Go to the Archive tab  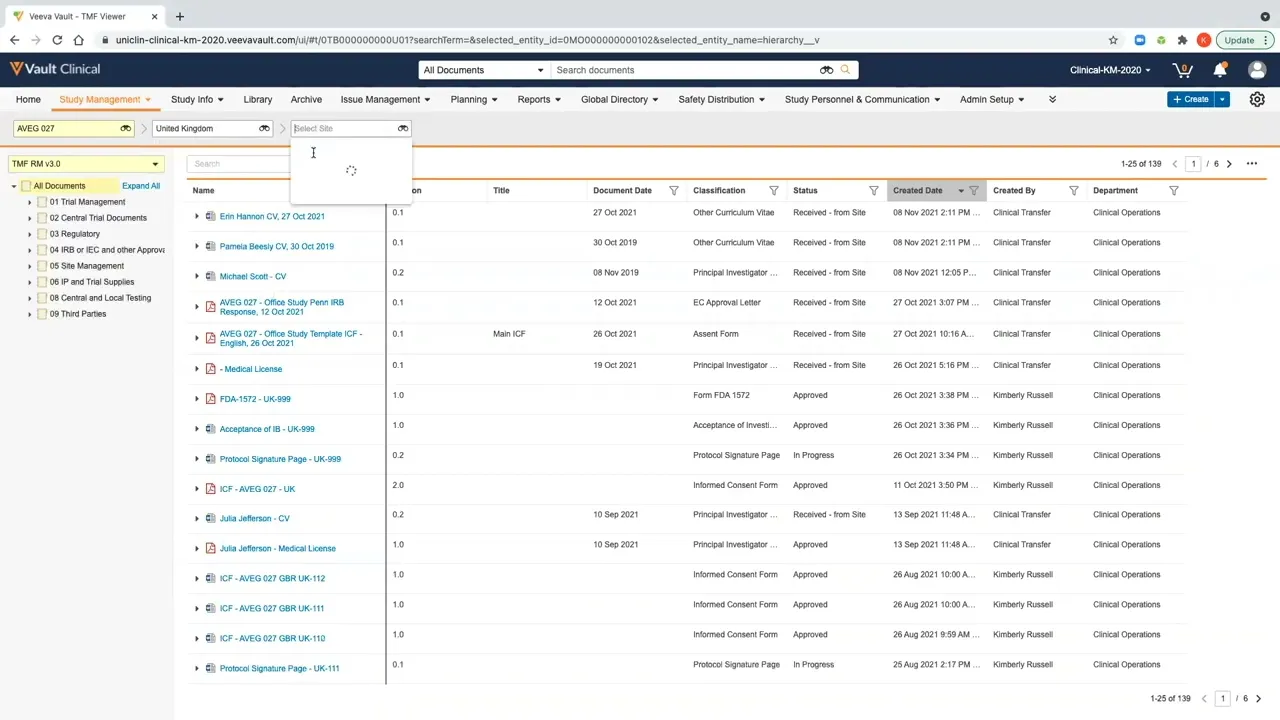[306, 99]
